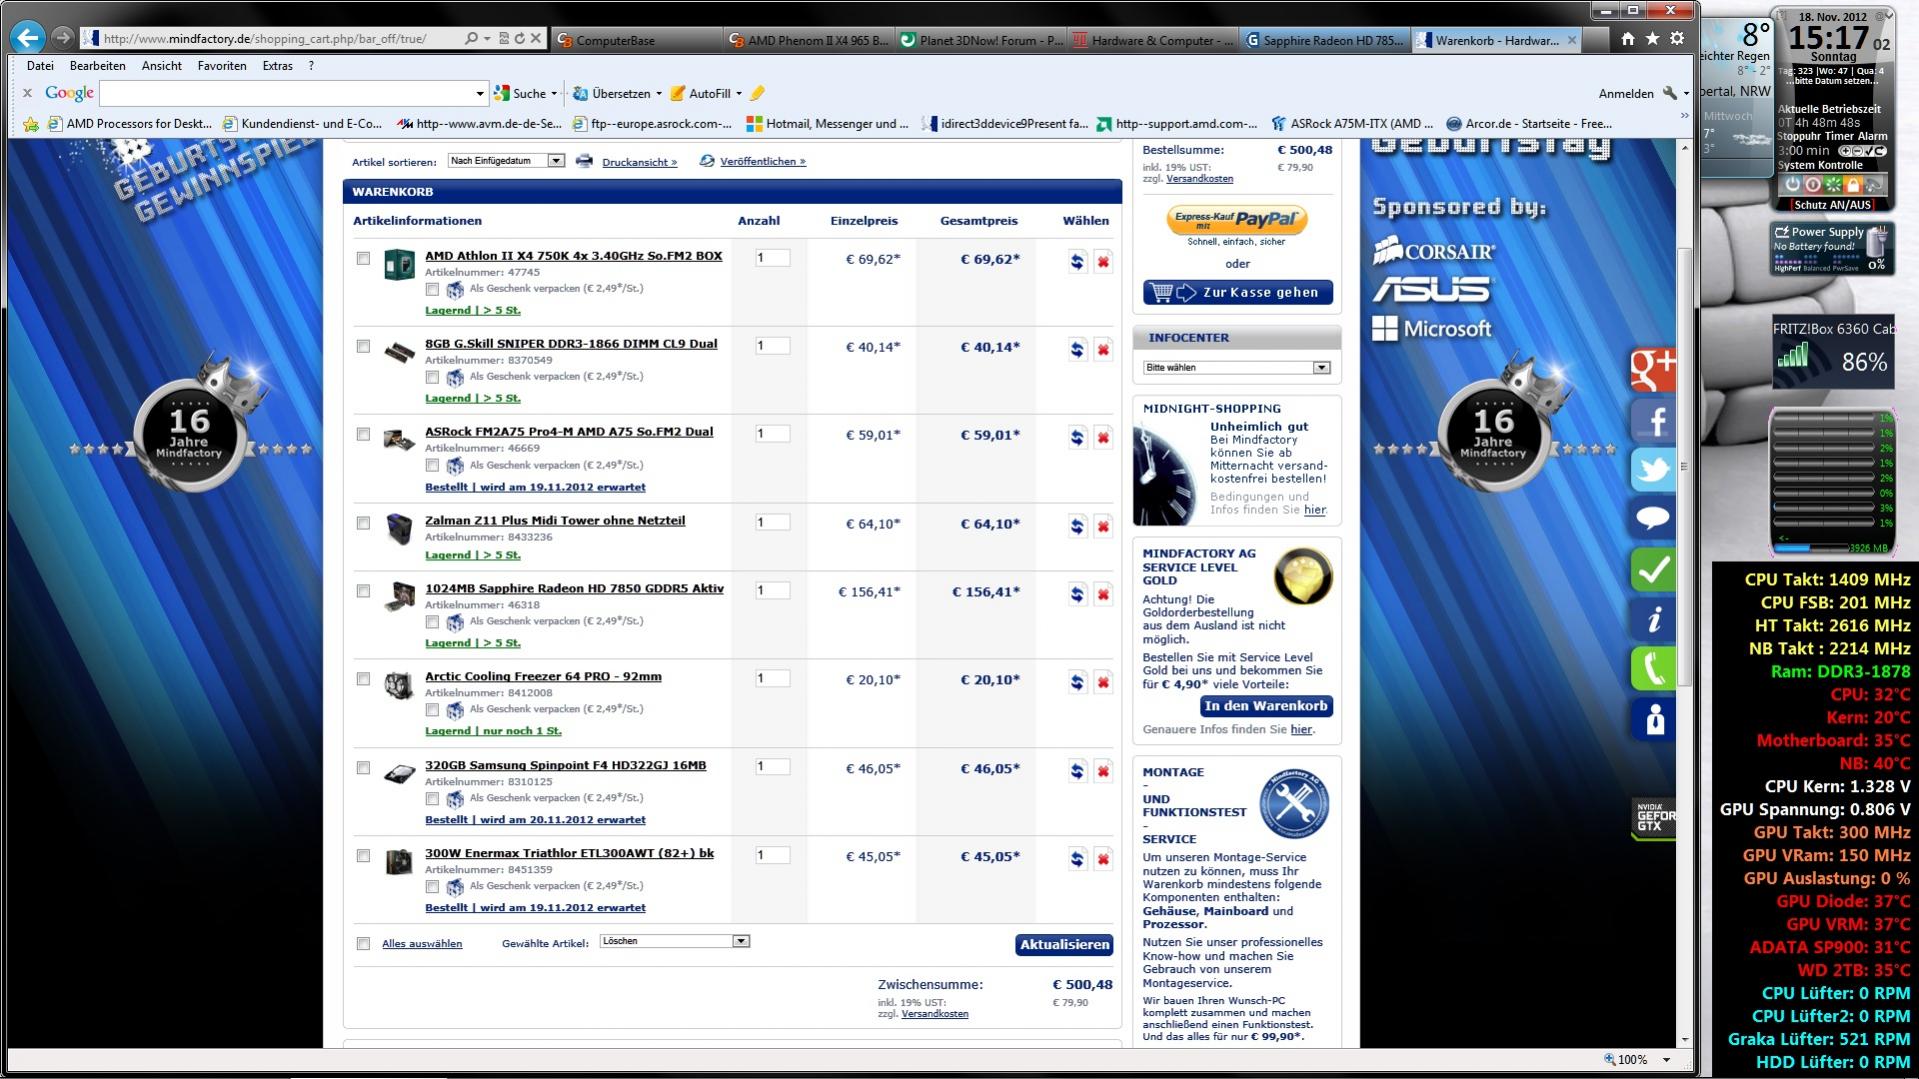Click the 'Zur Kasse gehen' button
This screenshot has width=1919, height=1079.
[1238, 293]
